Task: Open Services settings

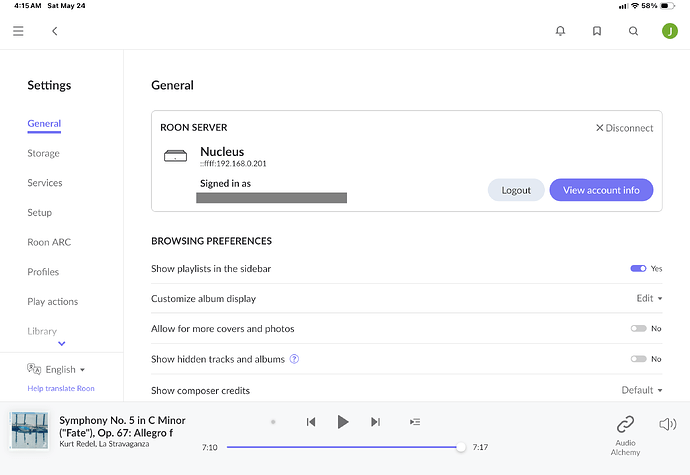Action: 45,183
